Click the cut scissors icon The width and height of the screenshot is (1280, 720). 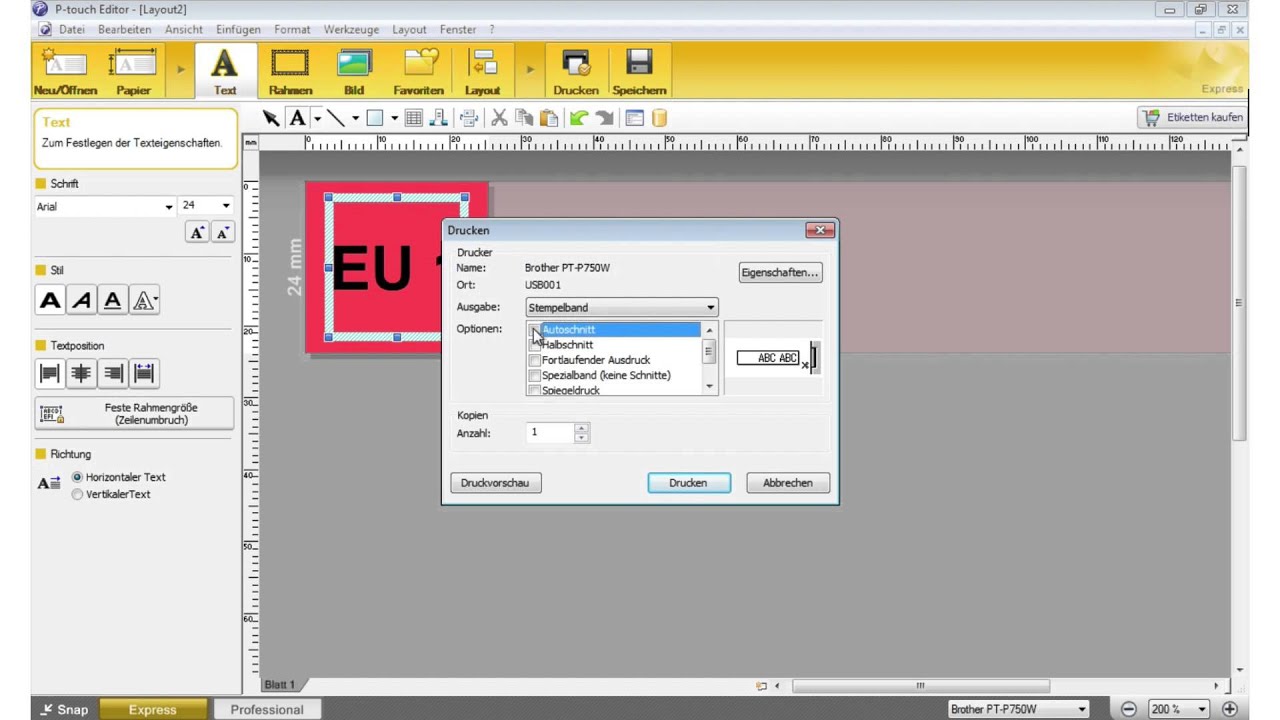(x=499, y=118)
